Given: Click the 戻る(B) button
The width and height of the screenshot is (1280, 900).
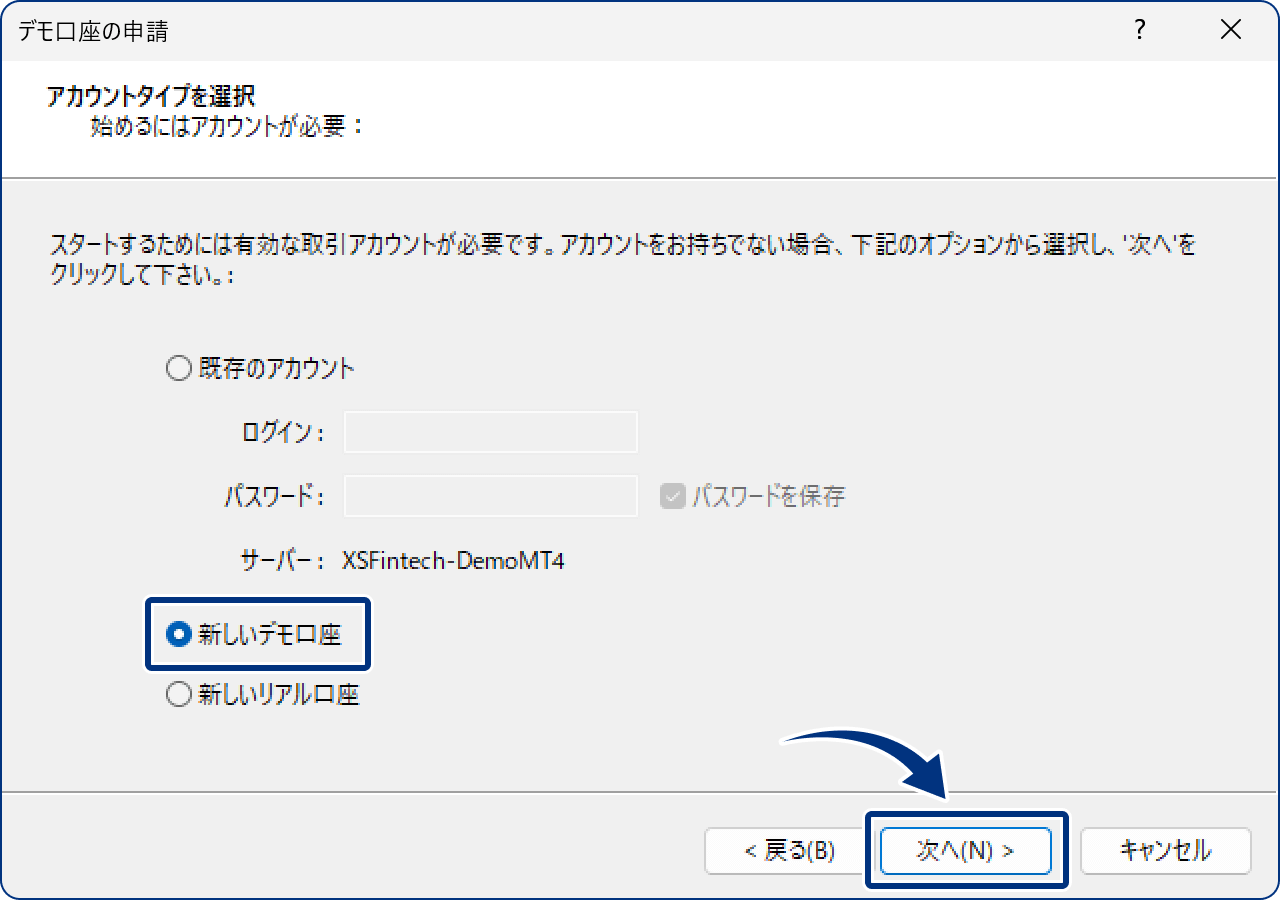Looking at the screenshot, I should coord(786,851).
